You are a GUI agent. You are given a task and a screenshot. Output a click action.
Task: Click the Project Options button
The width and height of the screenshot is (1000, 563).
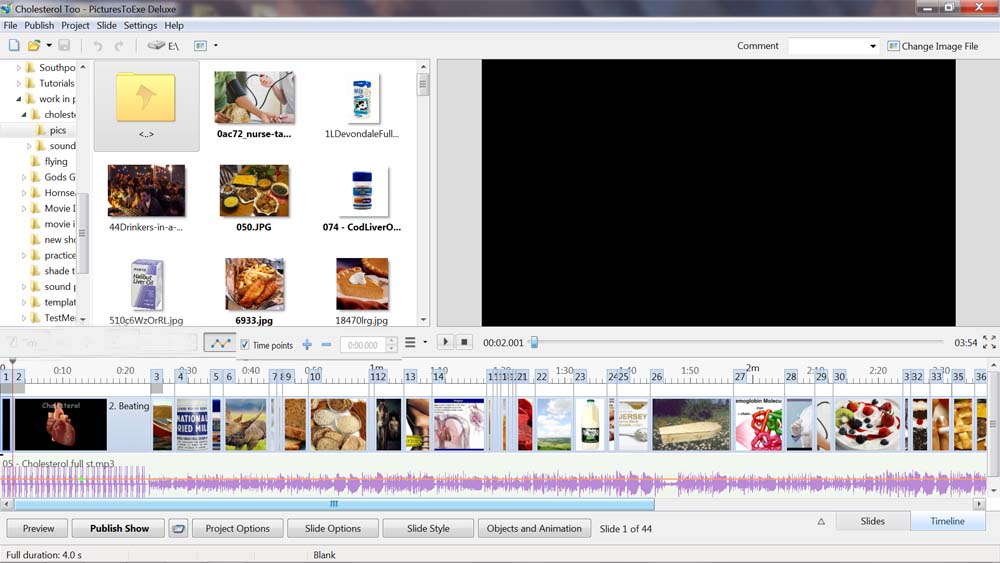coord(237,528)
